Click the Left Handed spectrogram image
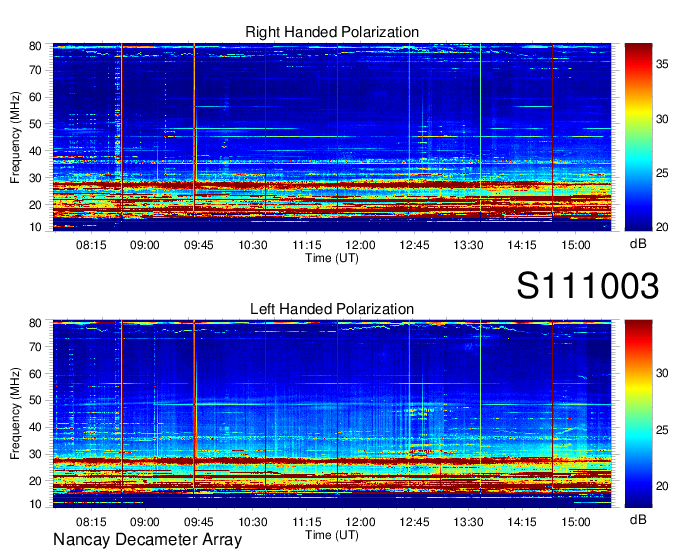Viewport: 680px width, 552px height. [x=332, y=414]
